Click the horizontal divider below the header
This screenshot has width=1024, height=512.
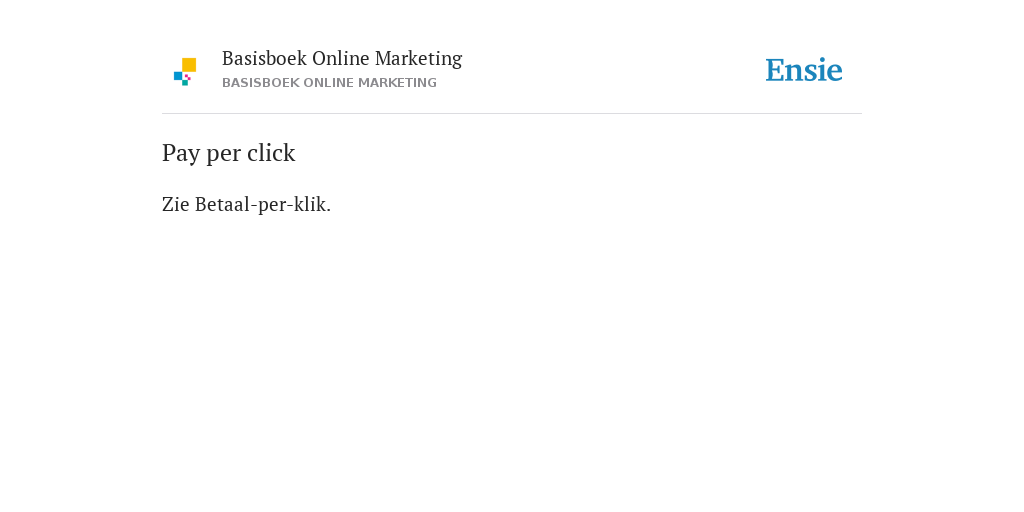pyautogui.click(x=512, y=114)
